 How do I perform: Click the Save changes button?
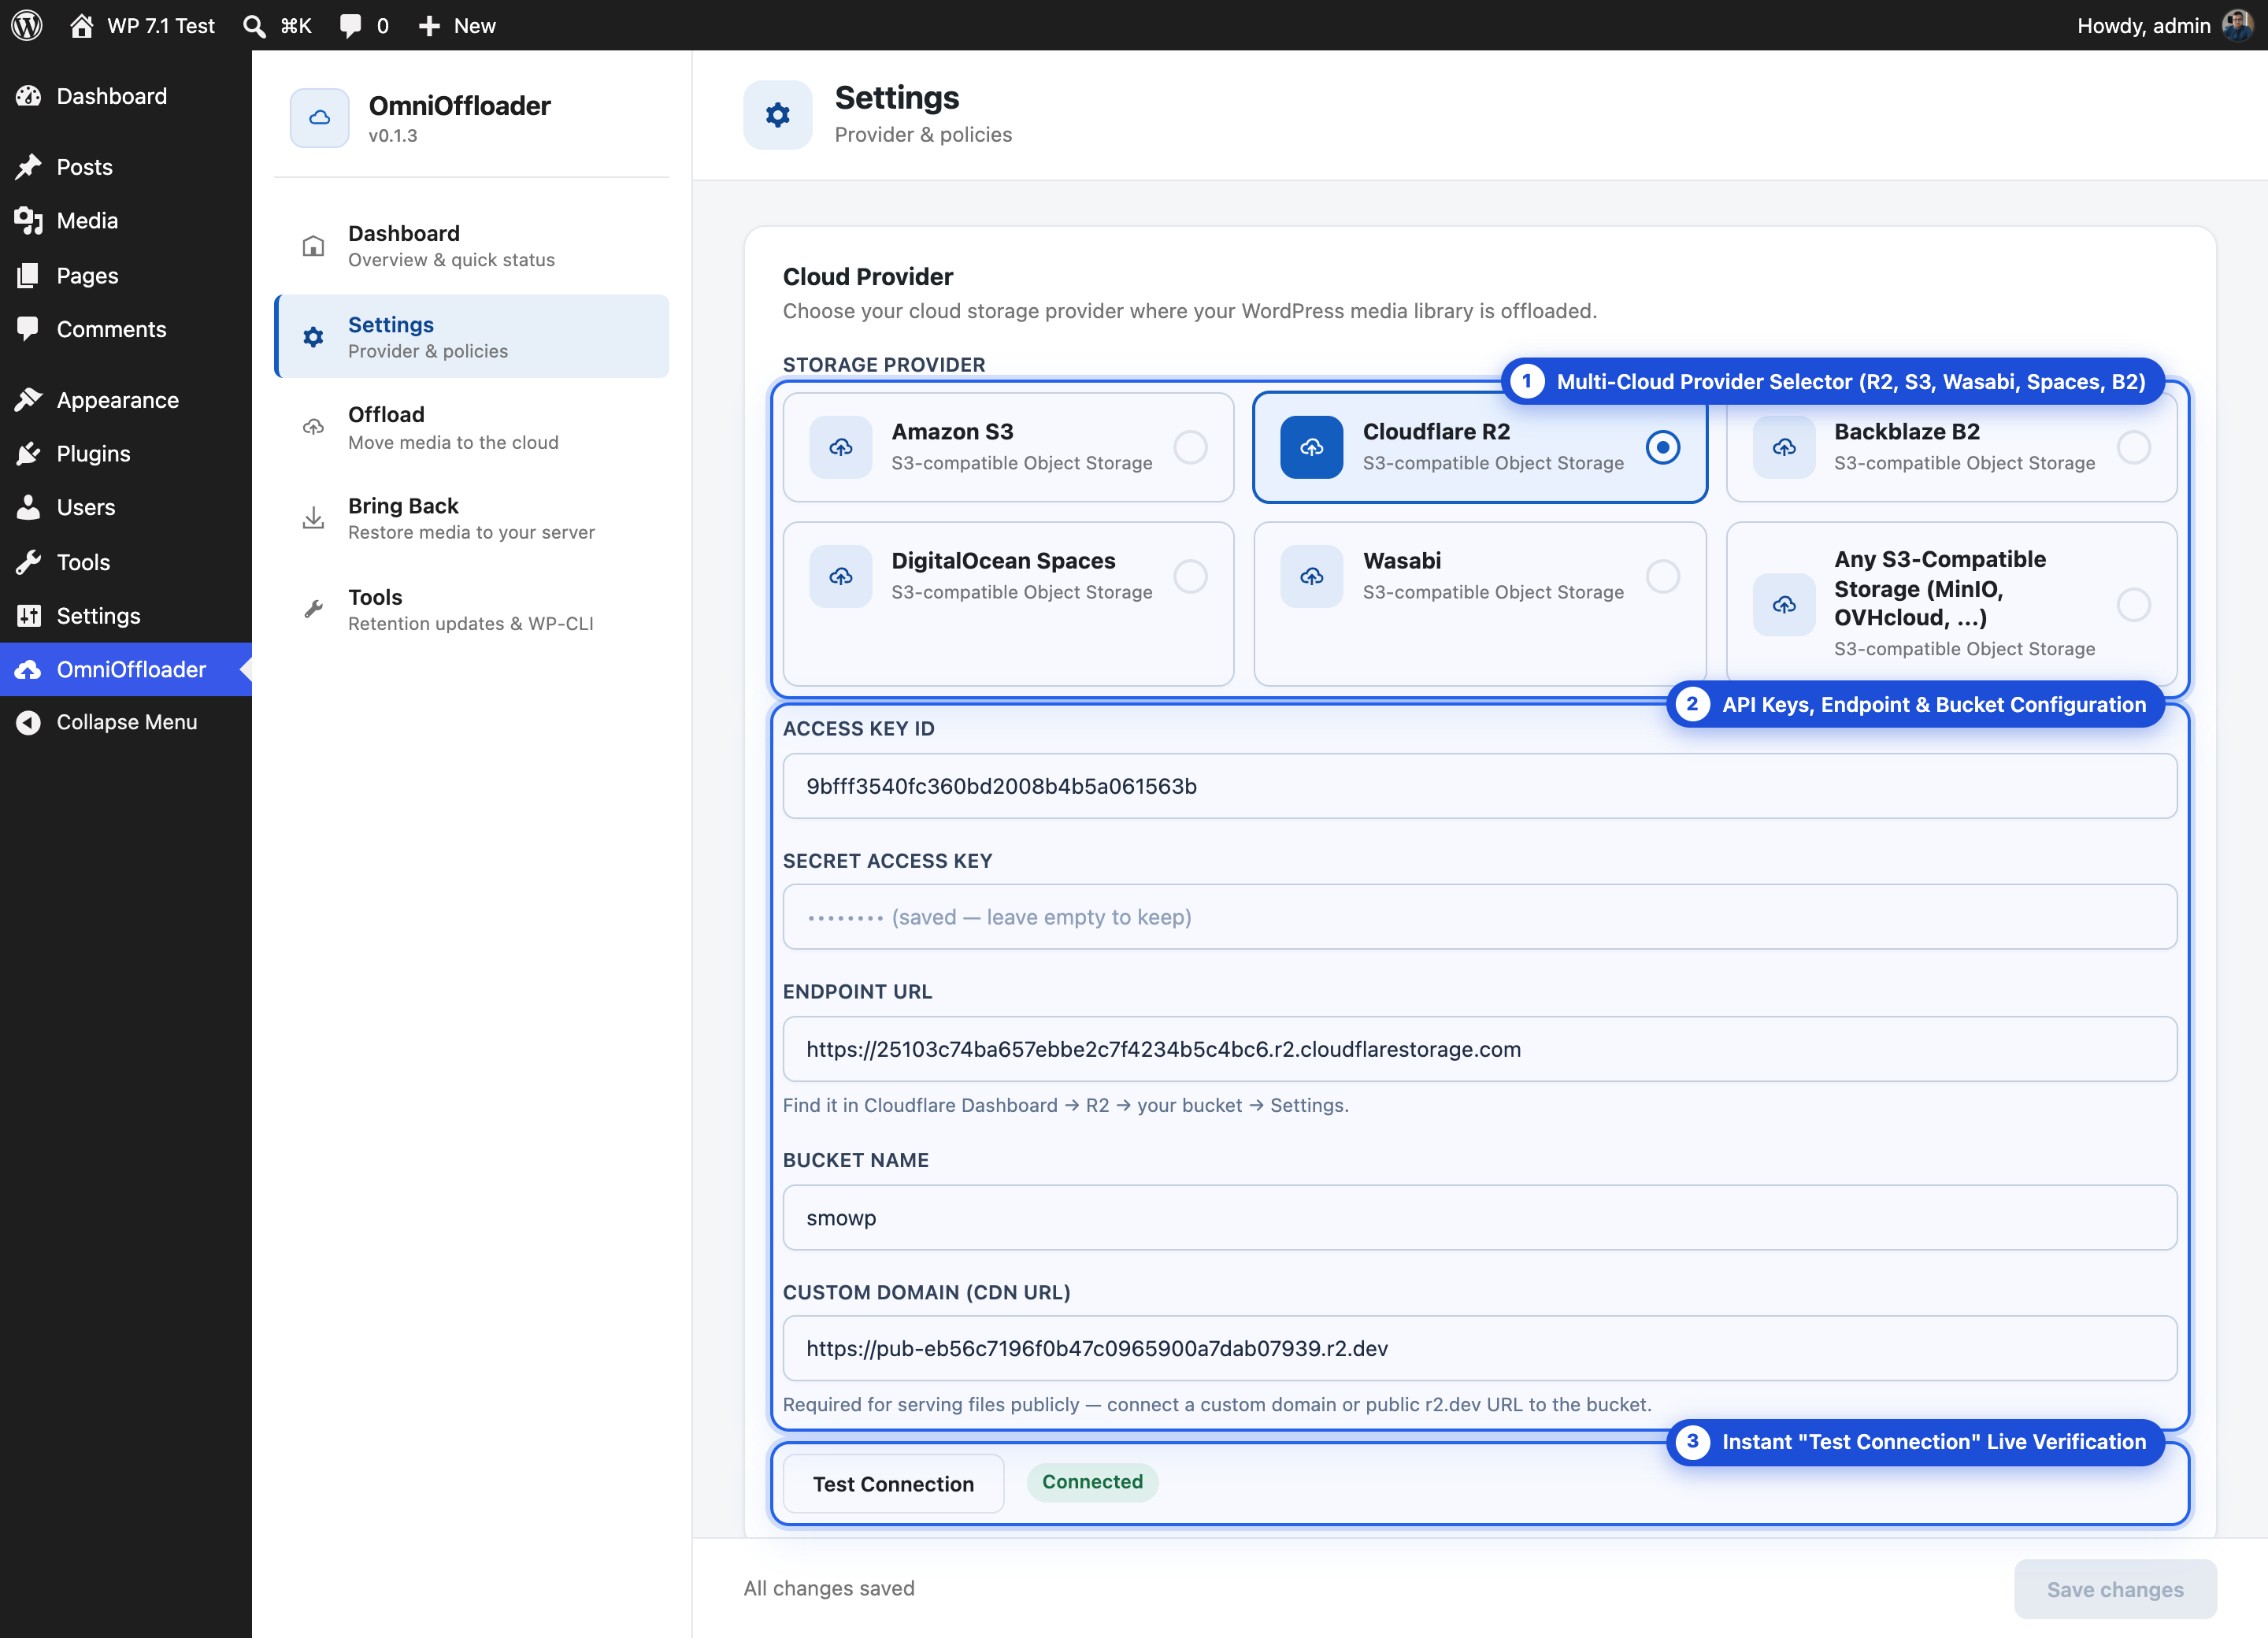pyautogui.click(x=2115, y=1589)
